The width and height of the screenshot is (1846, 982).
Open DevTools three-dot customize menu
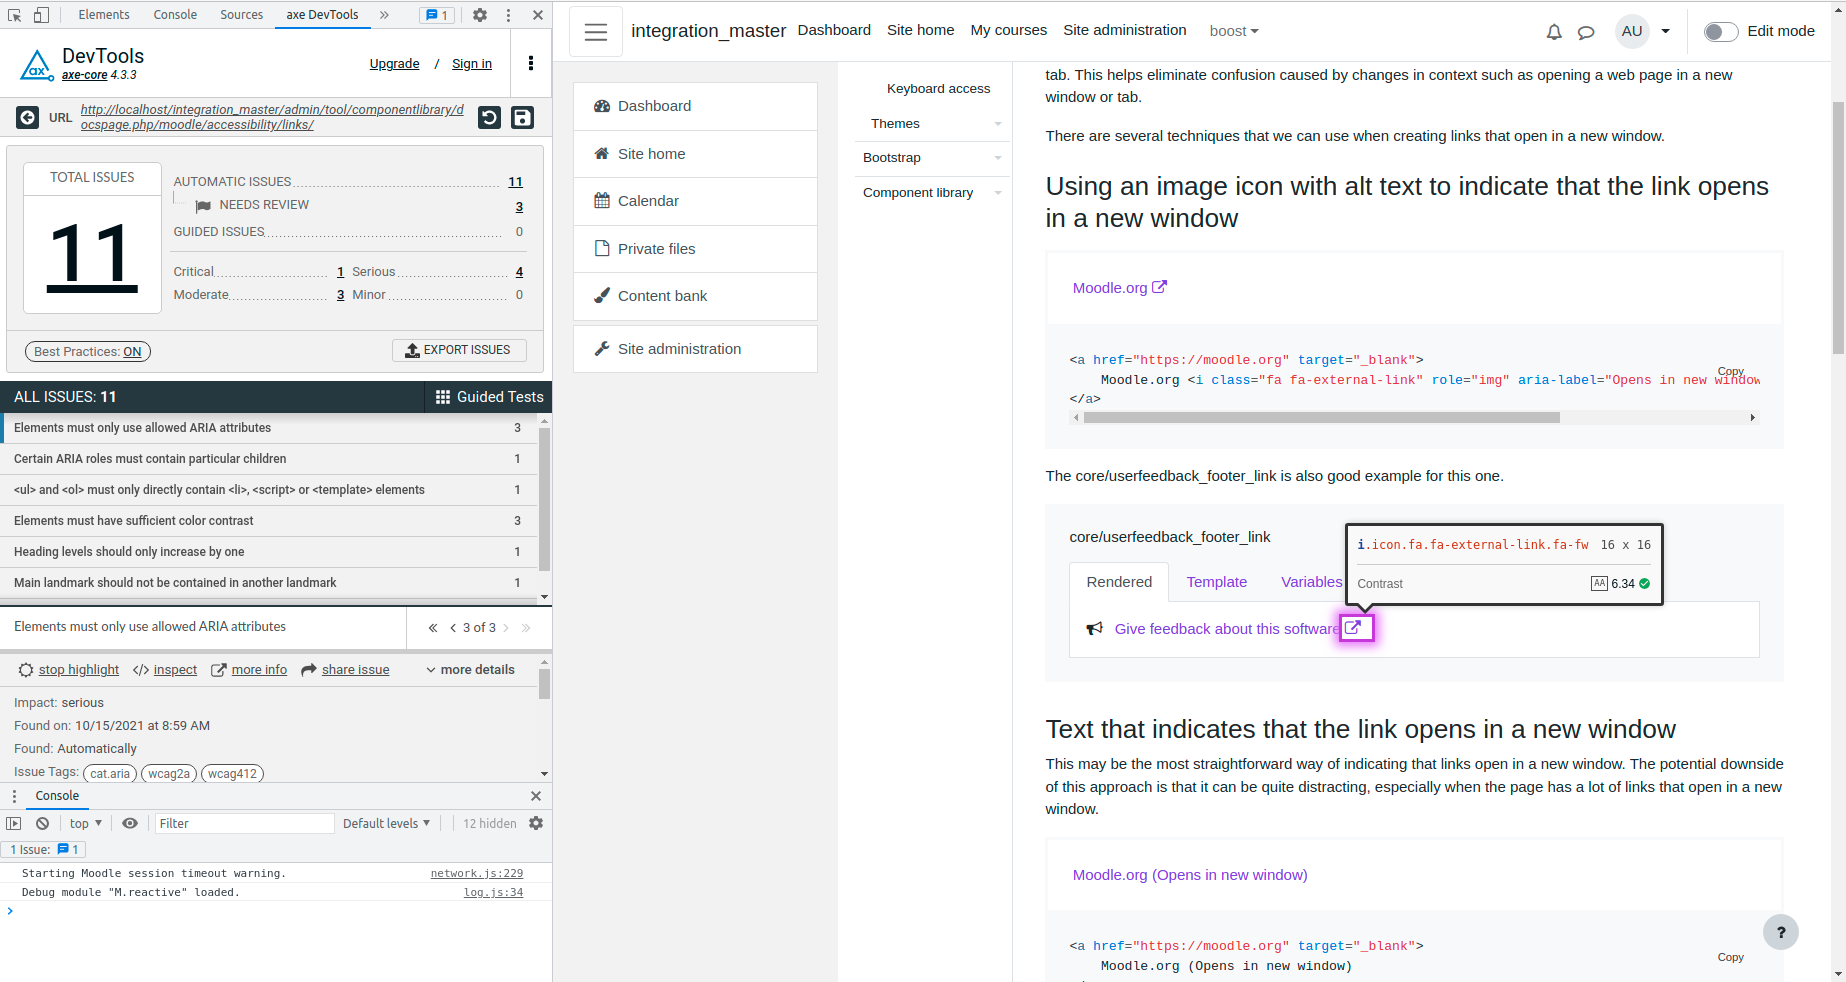coord(508,15)
